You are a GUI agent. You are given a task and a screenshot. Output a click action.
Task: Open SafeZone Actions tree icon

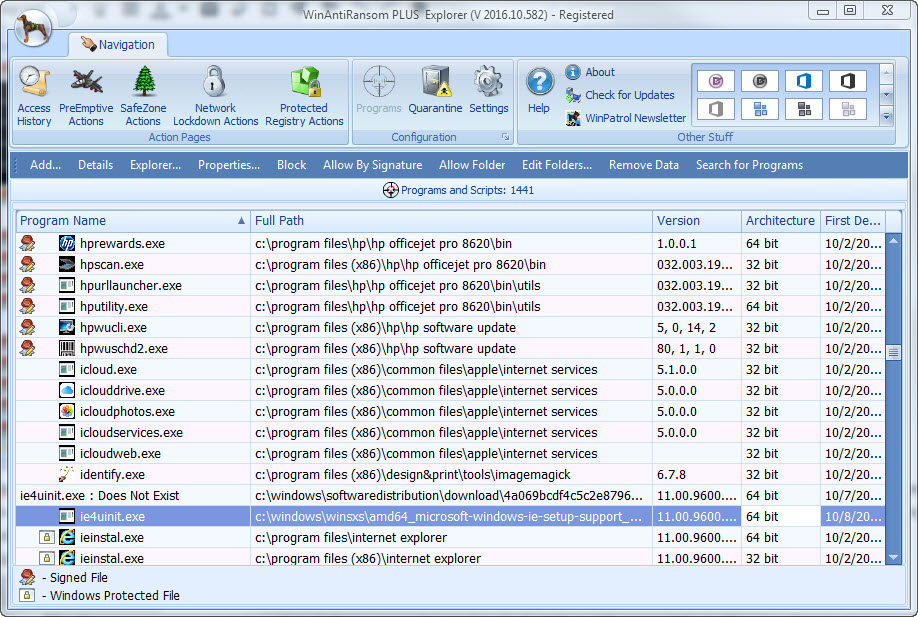click(144, 81)
